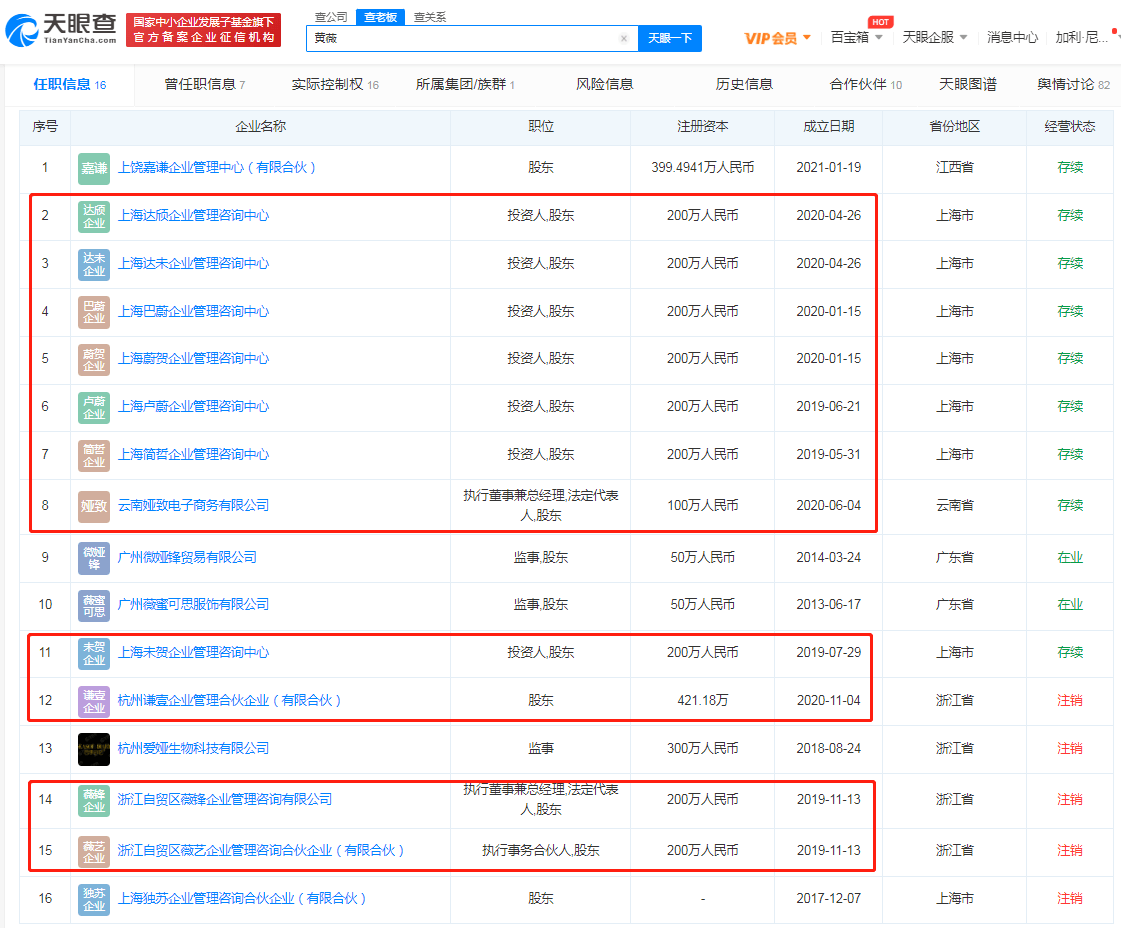
Task: Select the date cell 2014-03-24
Action: click(829, 558)
